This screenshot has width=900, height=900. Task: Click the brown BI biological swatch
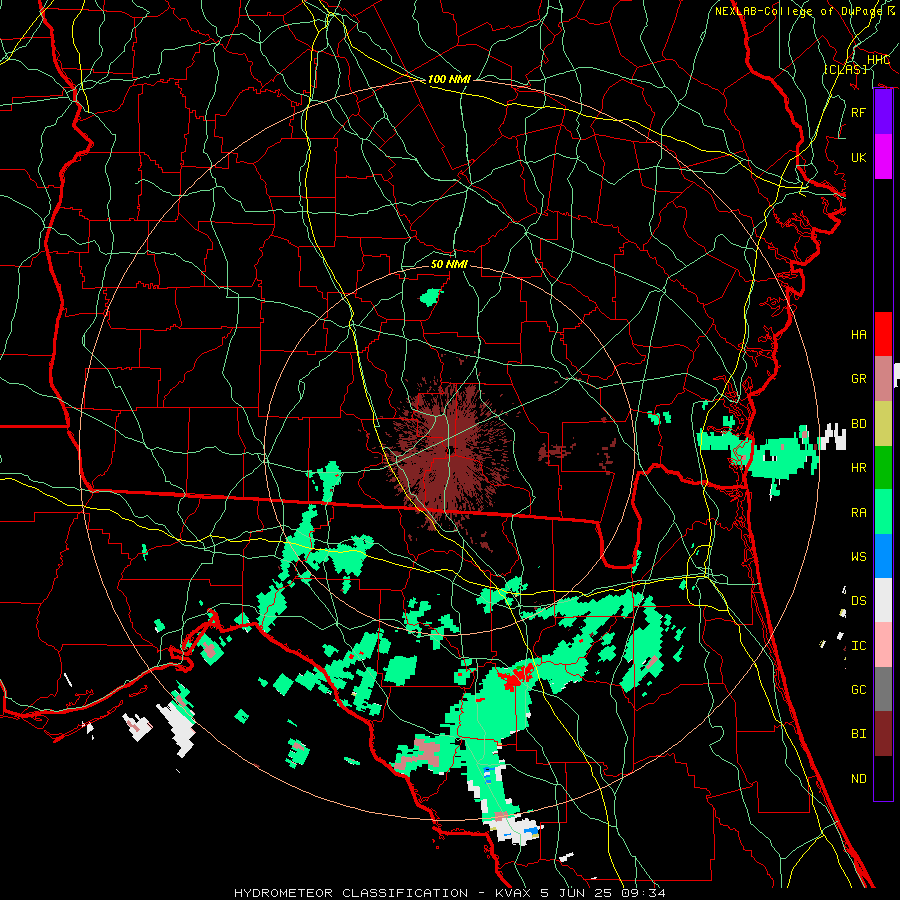883,734
